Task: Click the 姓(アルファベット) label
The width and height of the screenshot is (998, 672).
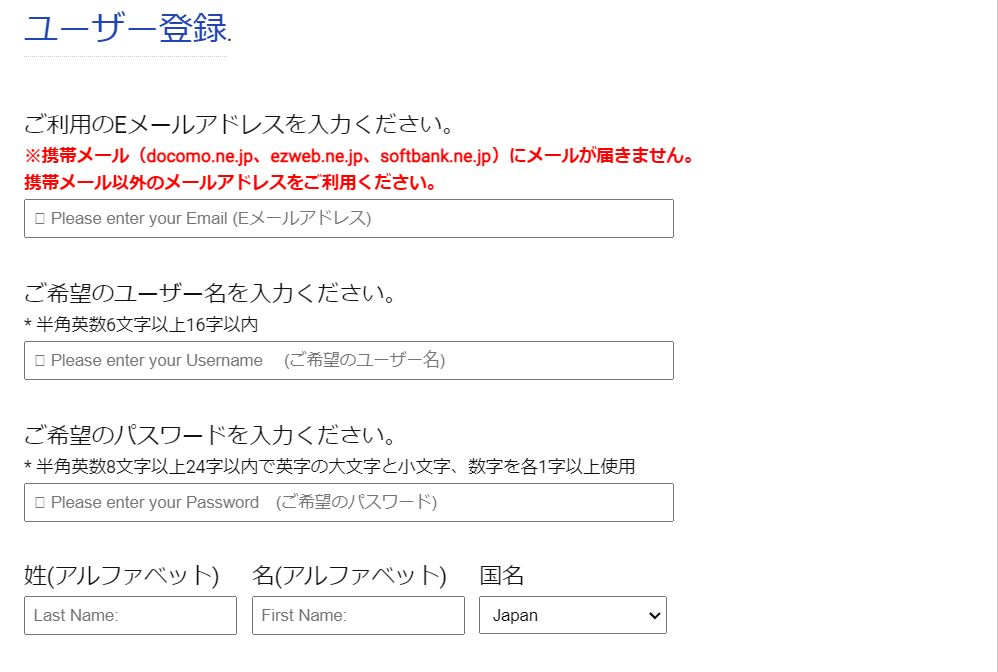Action: 121,575
